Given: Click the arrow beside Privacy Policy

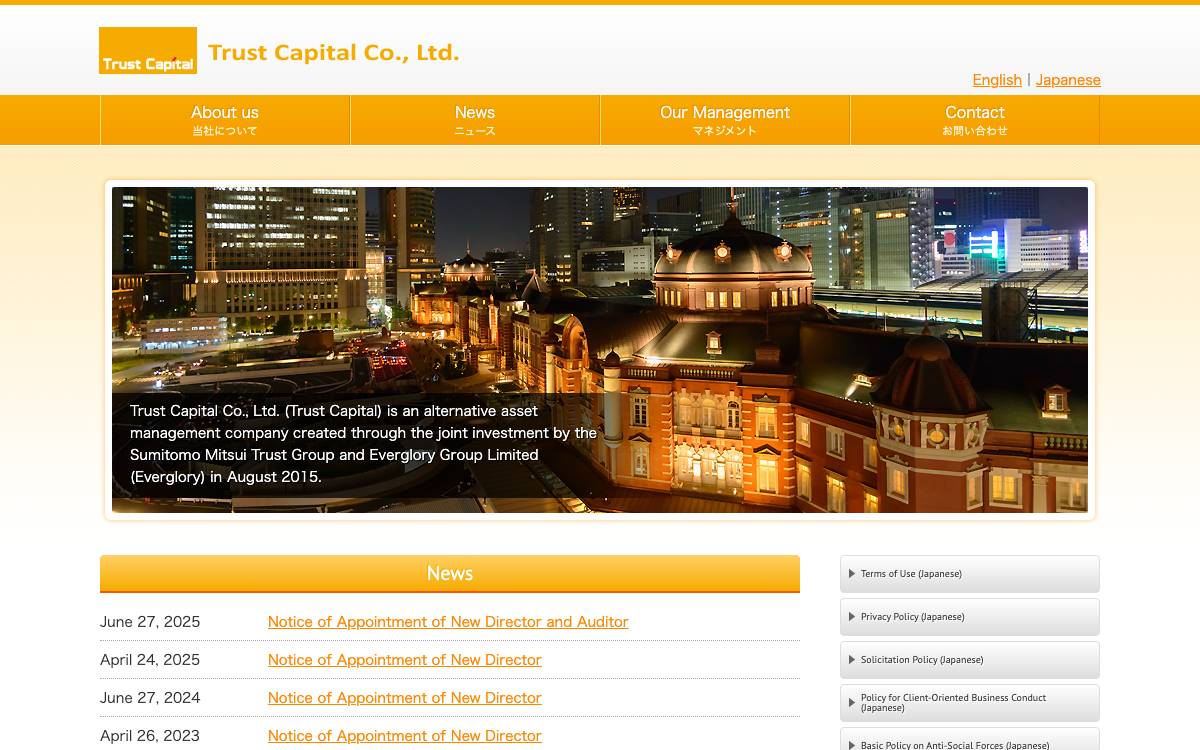Looking at the screenshot, I should (852, 617).
